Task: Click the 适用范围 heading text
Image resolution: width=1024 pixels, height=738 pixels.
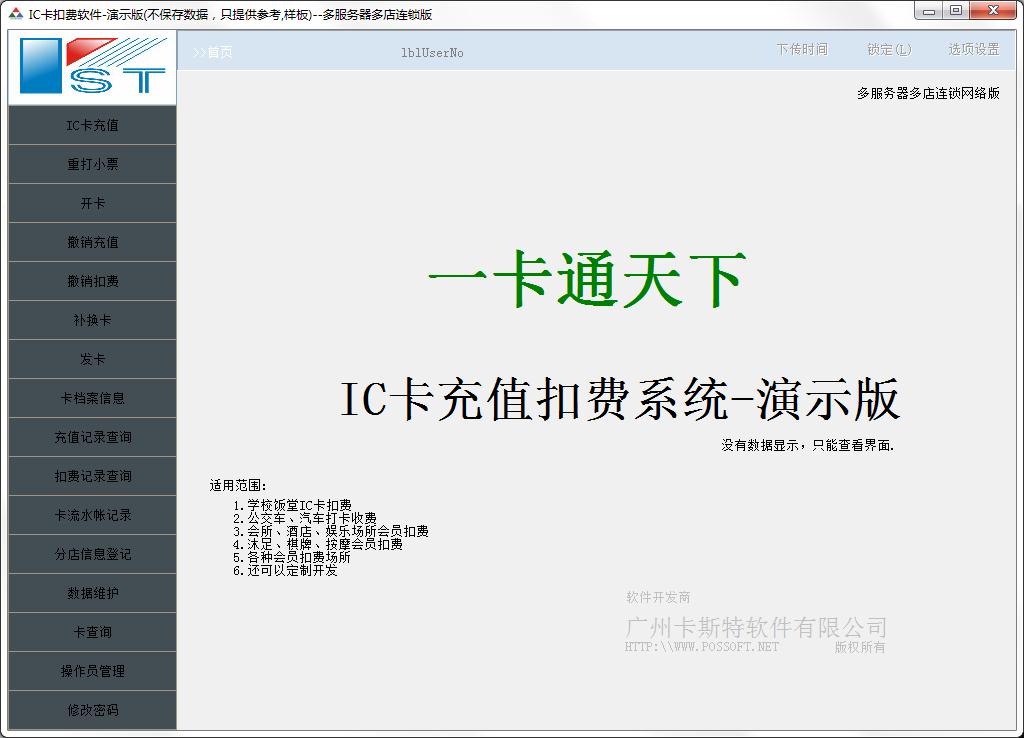Action: coord(238,486)
